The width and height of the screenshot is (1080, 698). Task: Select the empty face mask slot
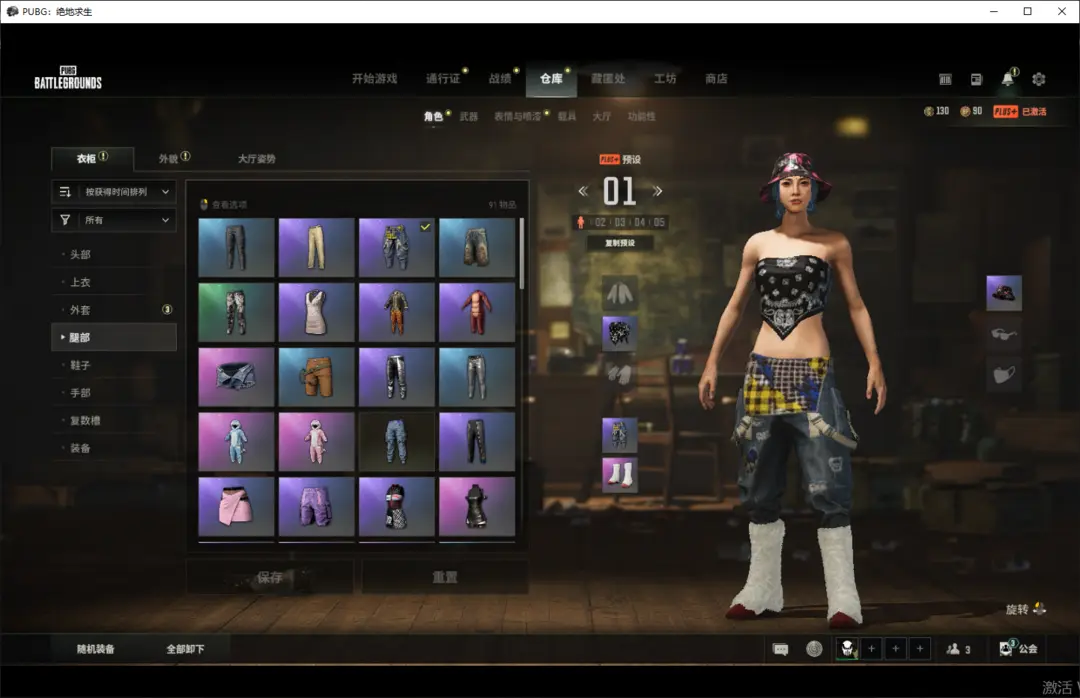pyautogui.click(x=1004, y=374)
